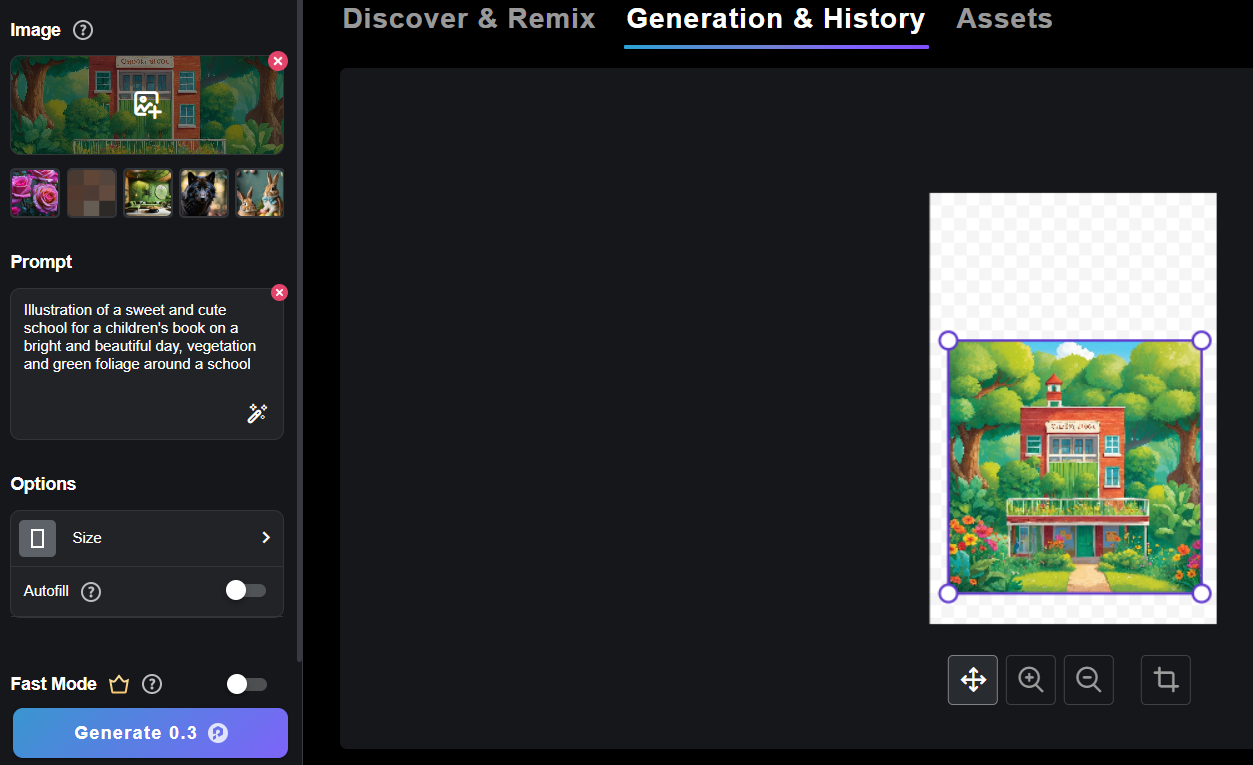1253x765 pixels.
Task: Click the top-left resize handle of image
Action: tap(948, 340)
